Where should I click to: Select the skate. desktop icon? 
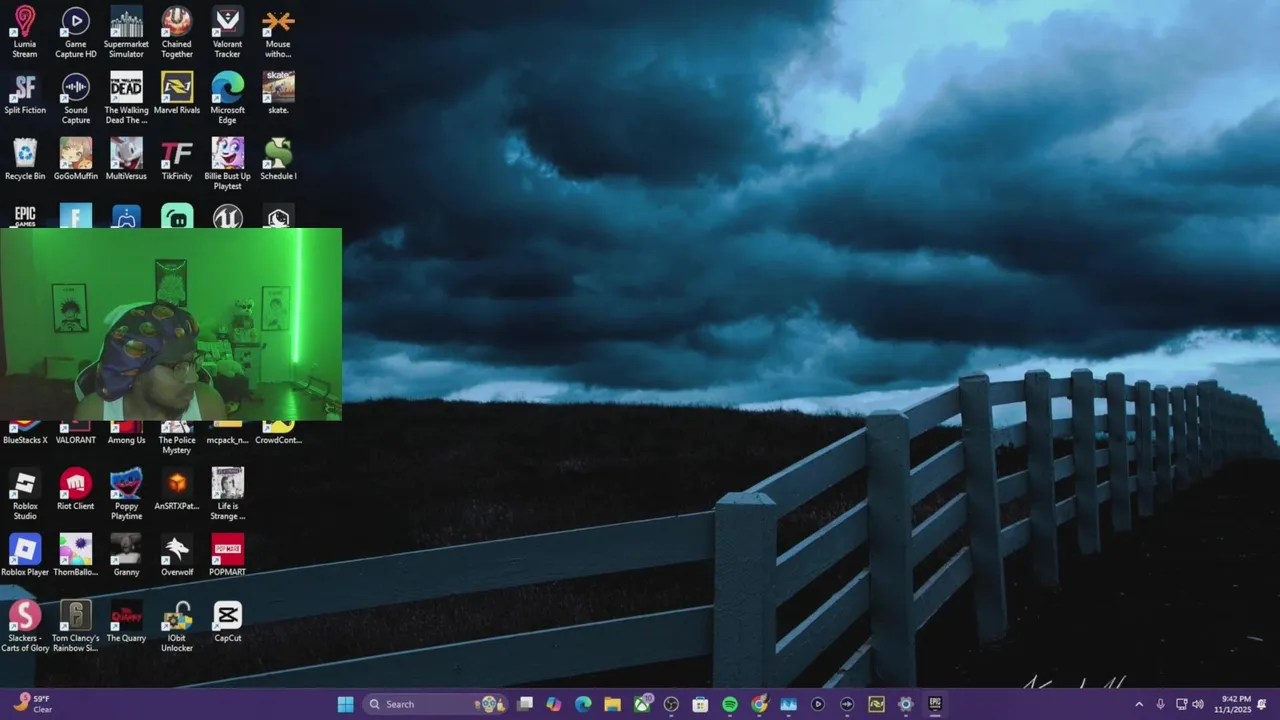(x=278, y=93)
